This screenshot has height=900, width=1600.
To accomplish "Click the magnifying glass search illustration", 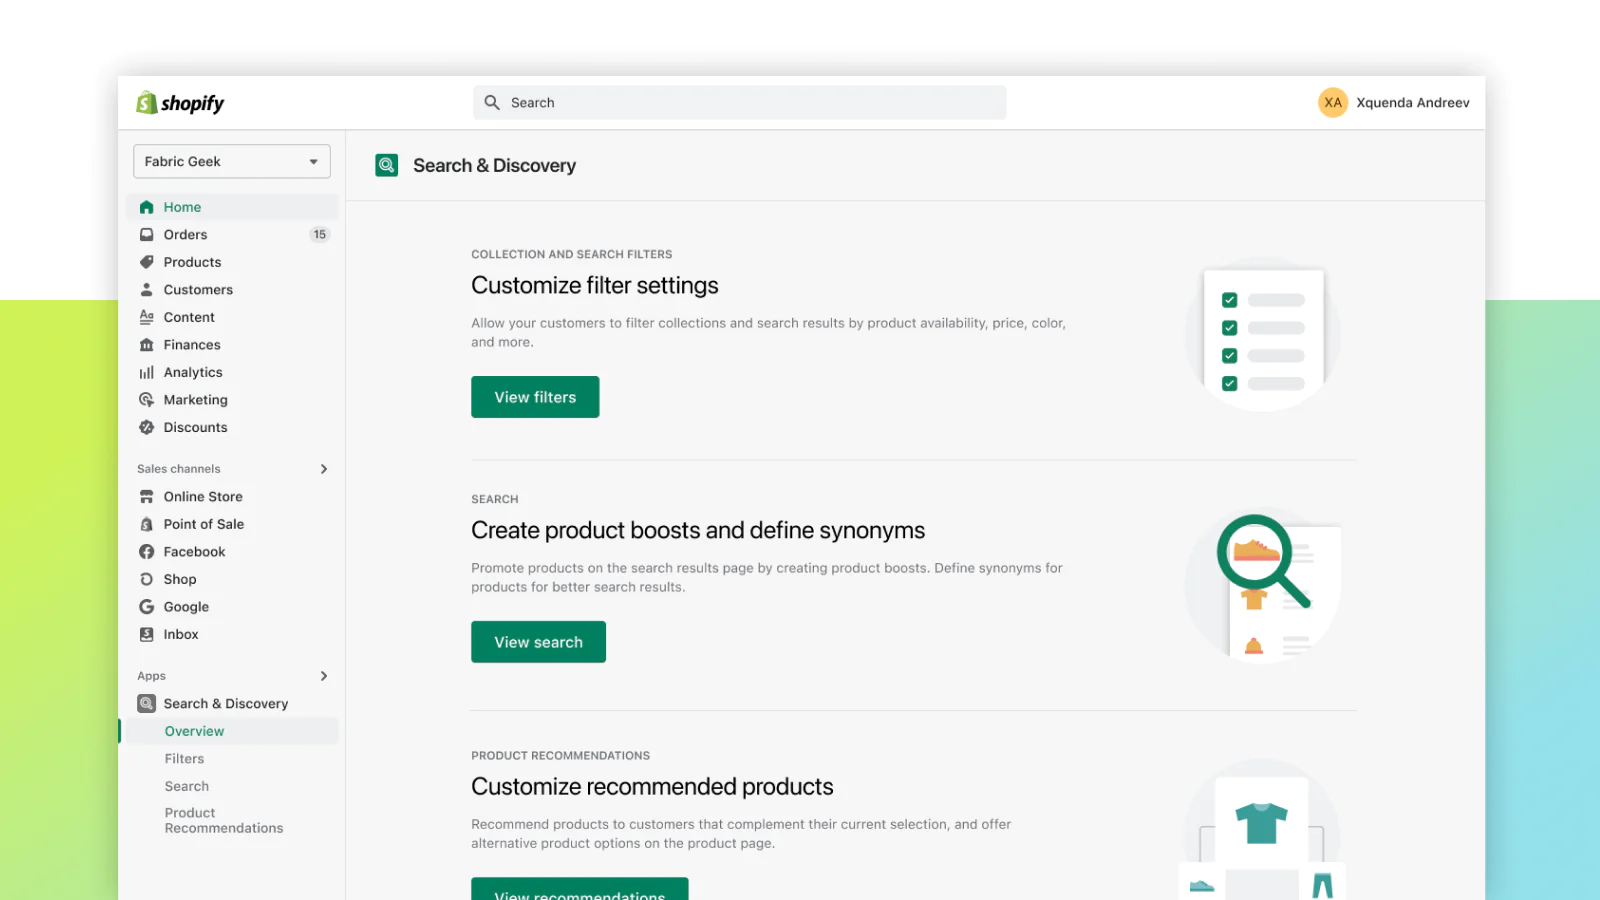I will pyautogui.click(x=1262, y=586).
